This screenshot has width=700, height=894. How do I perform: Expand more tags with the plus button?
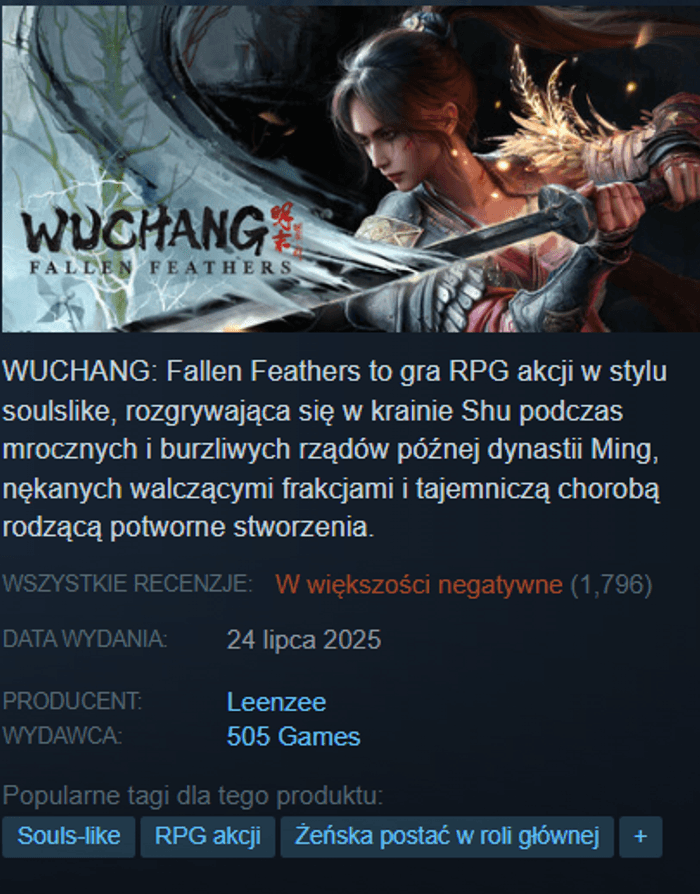(x=640, y=836)
